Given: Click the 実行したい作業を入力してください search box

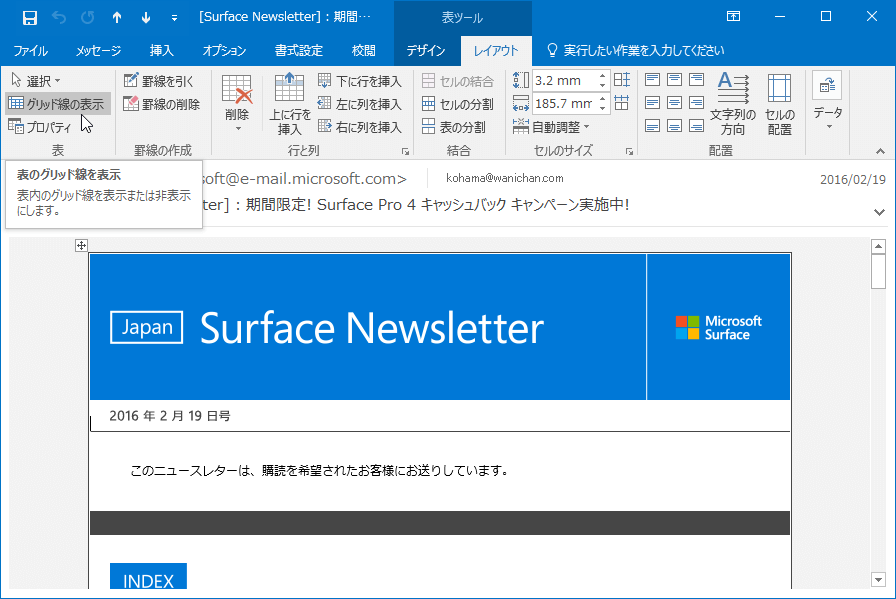Looking at the screenshot, I should pyautogui.click(x=635, y=51).
